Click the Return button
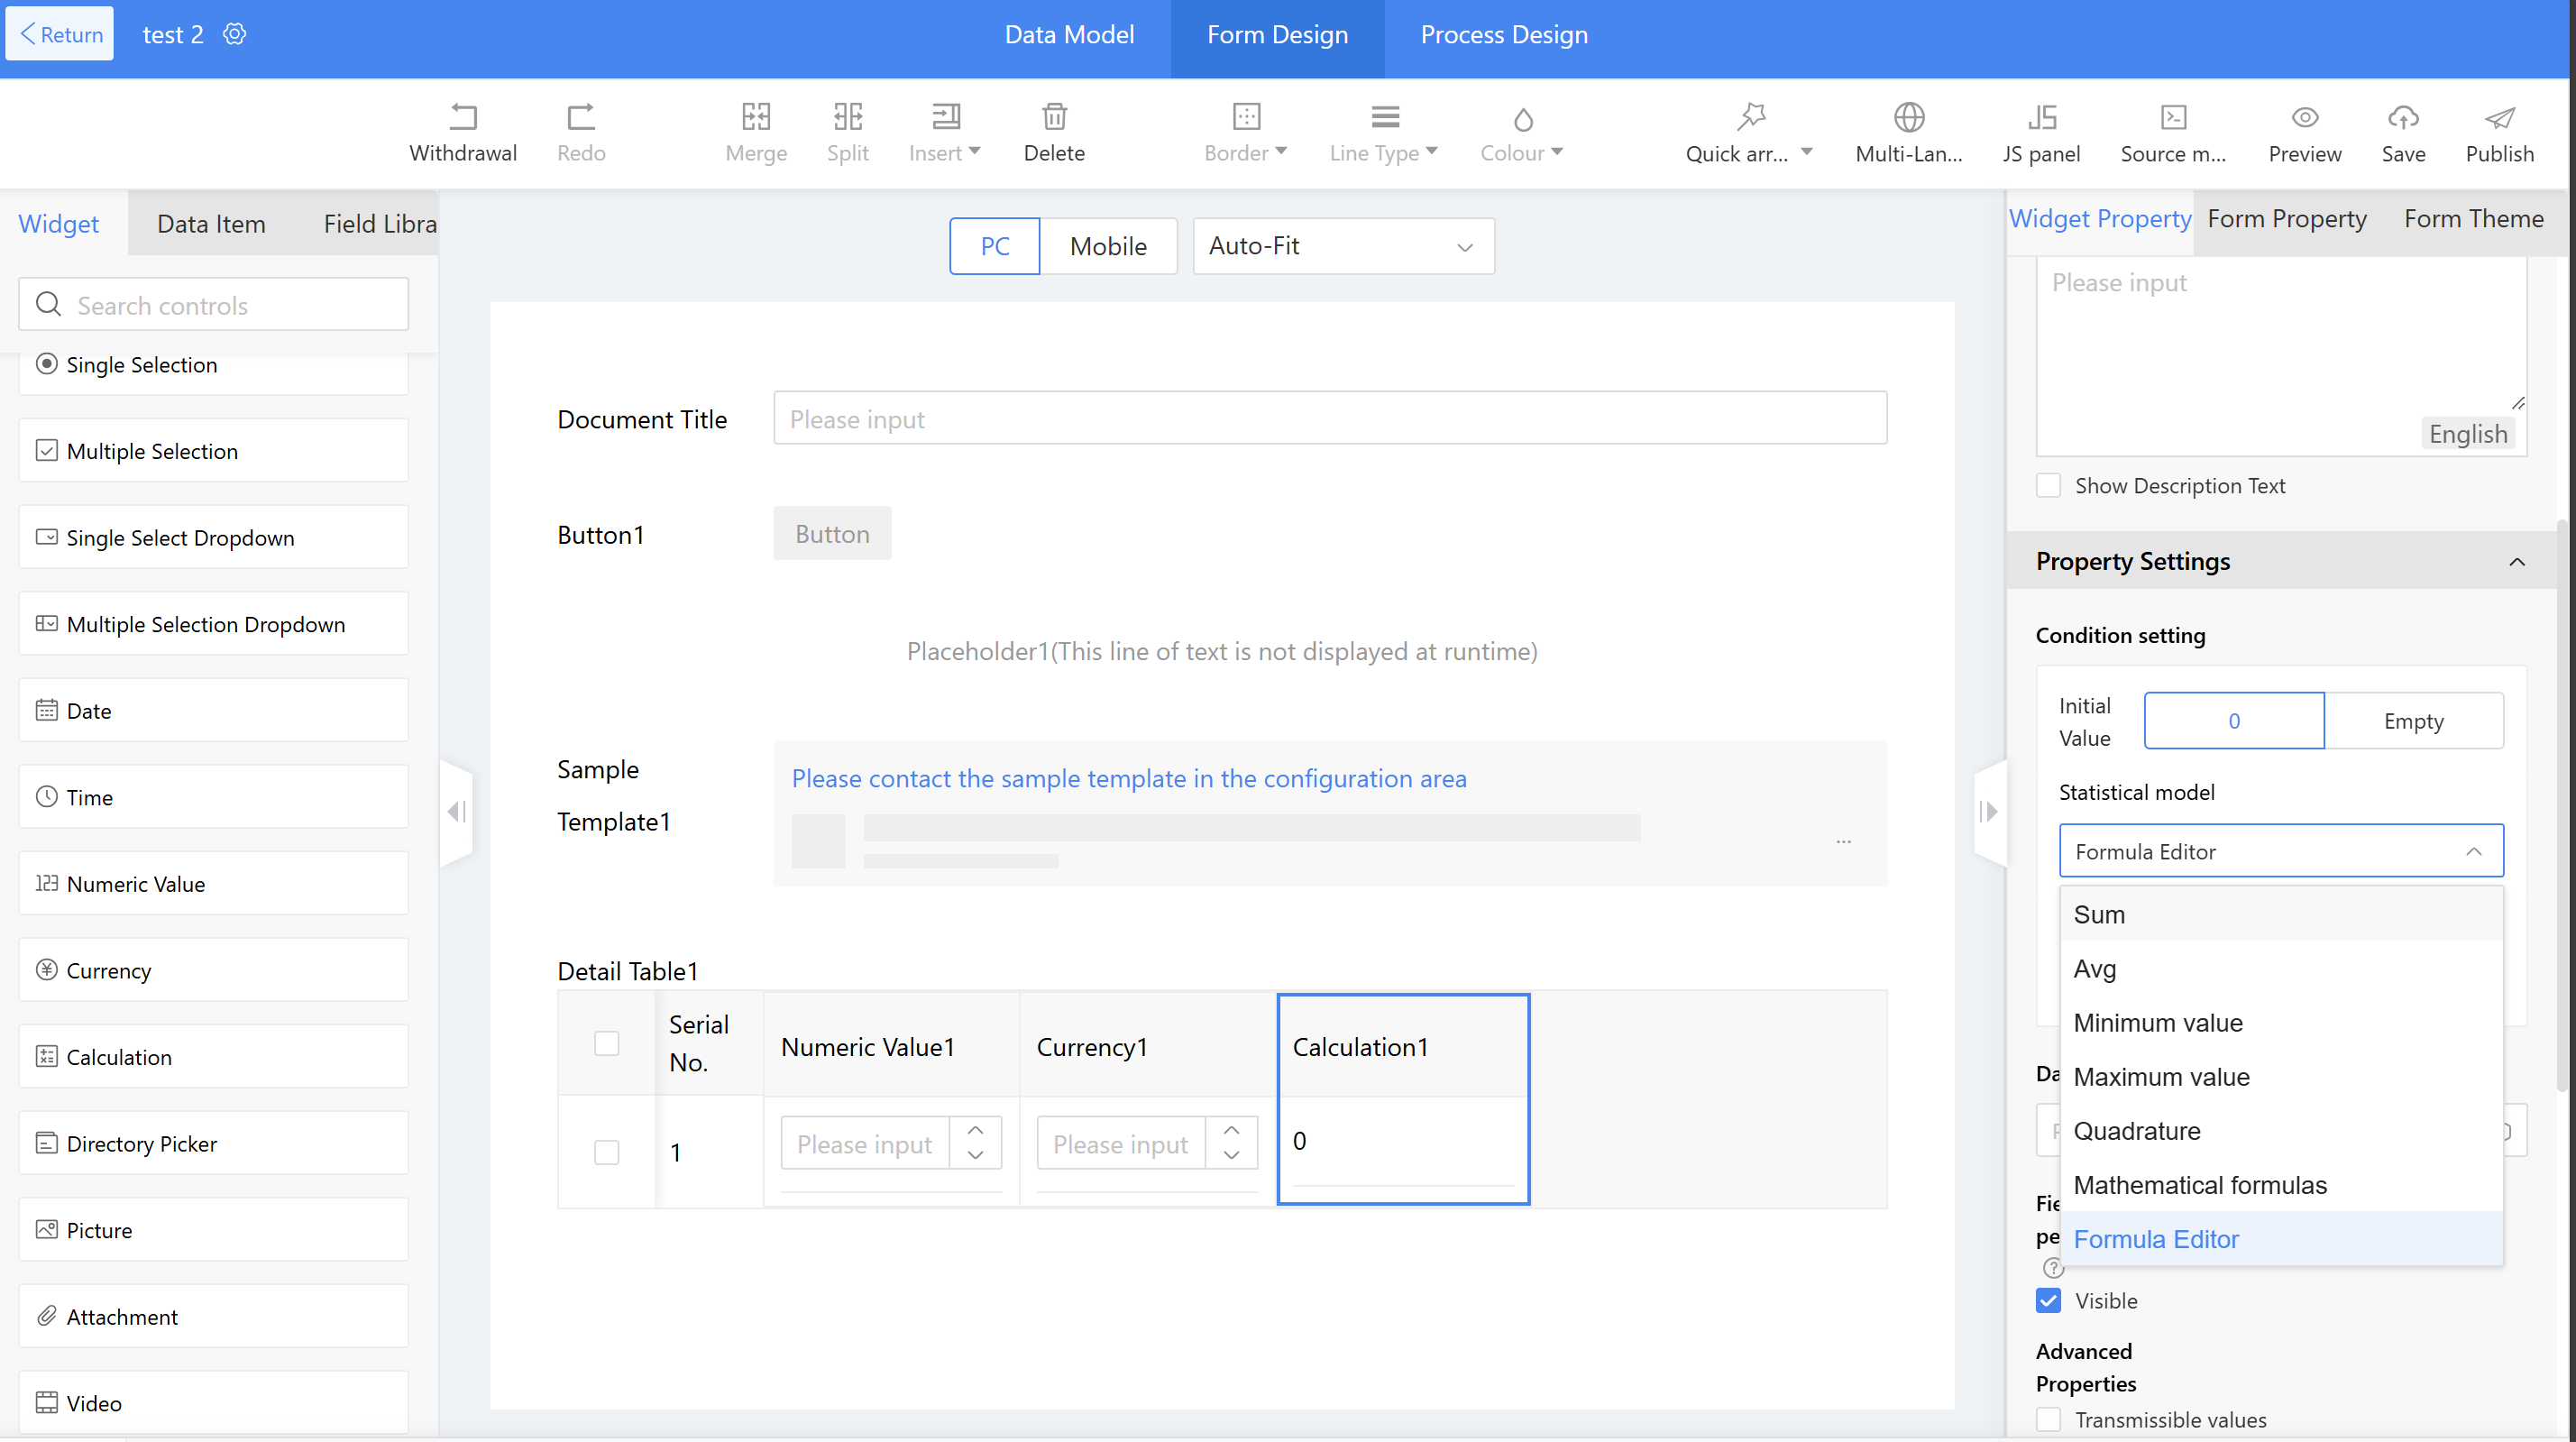The width and height of the screenshot is (2576, 1442). pyautogui.click(x=60, y=34)
